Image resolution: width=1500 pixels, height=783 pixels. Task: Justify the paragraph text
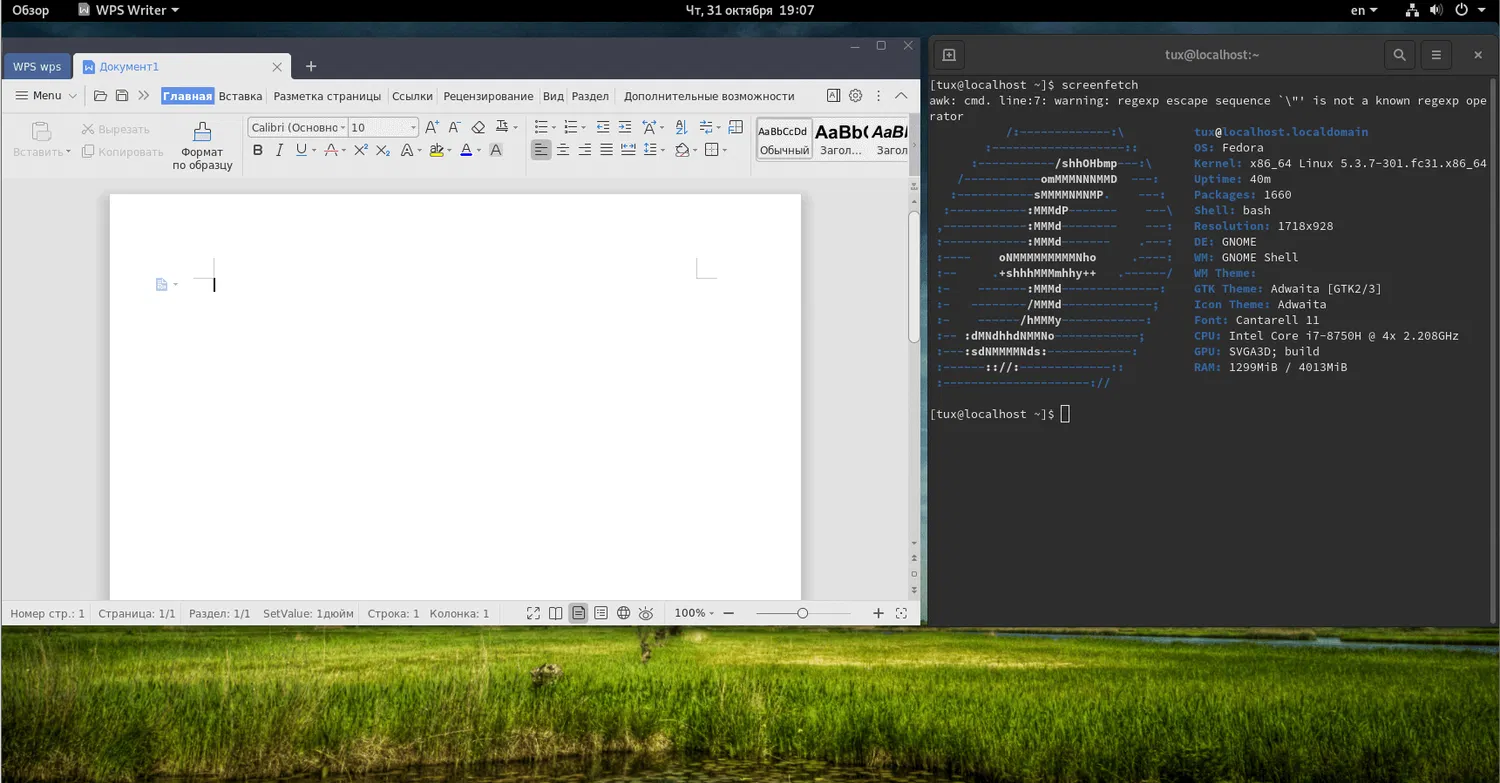tap(606, 150)
